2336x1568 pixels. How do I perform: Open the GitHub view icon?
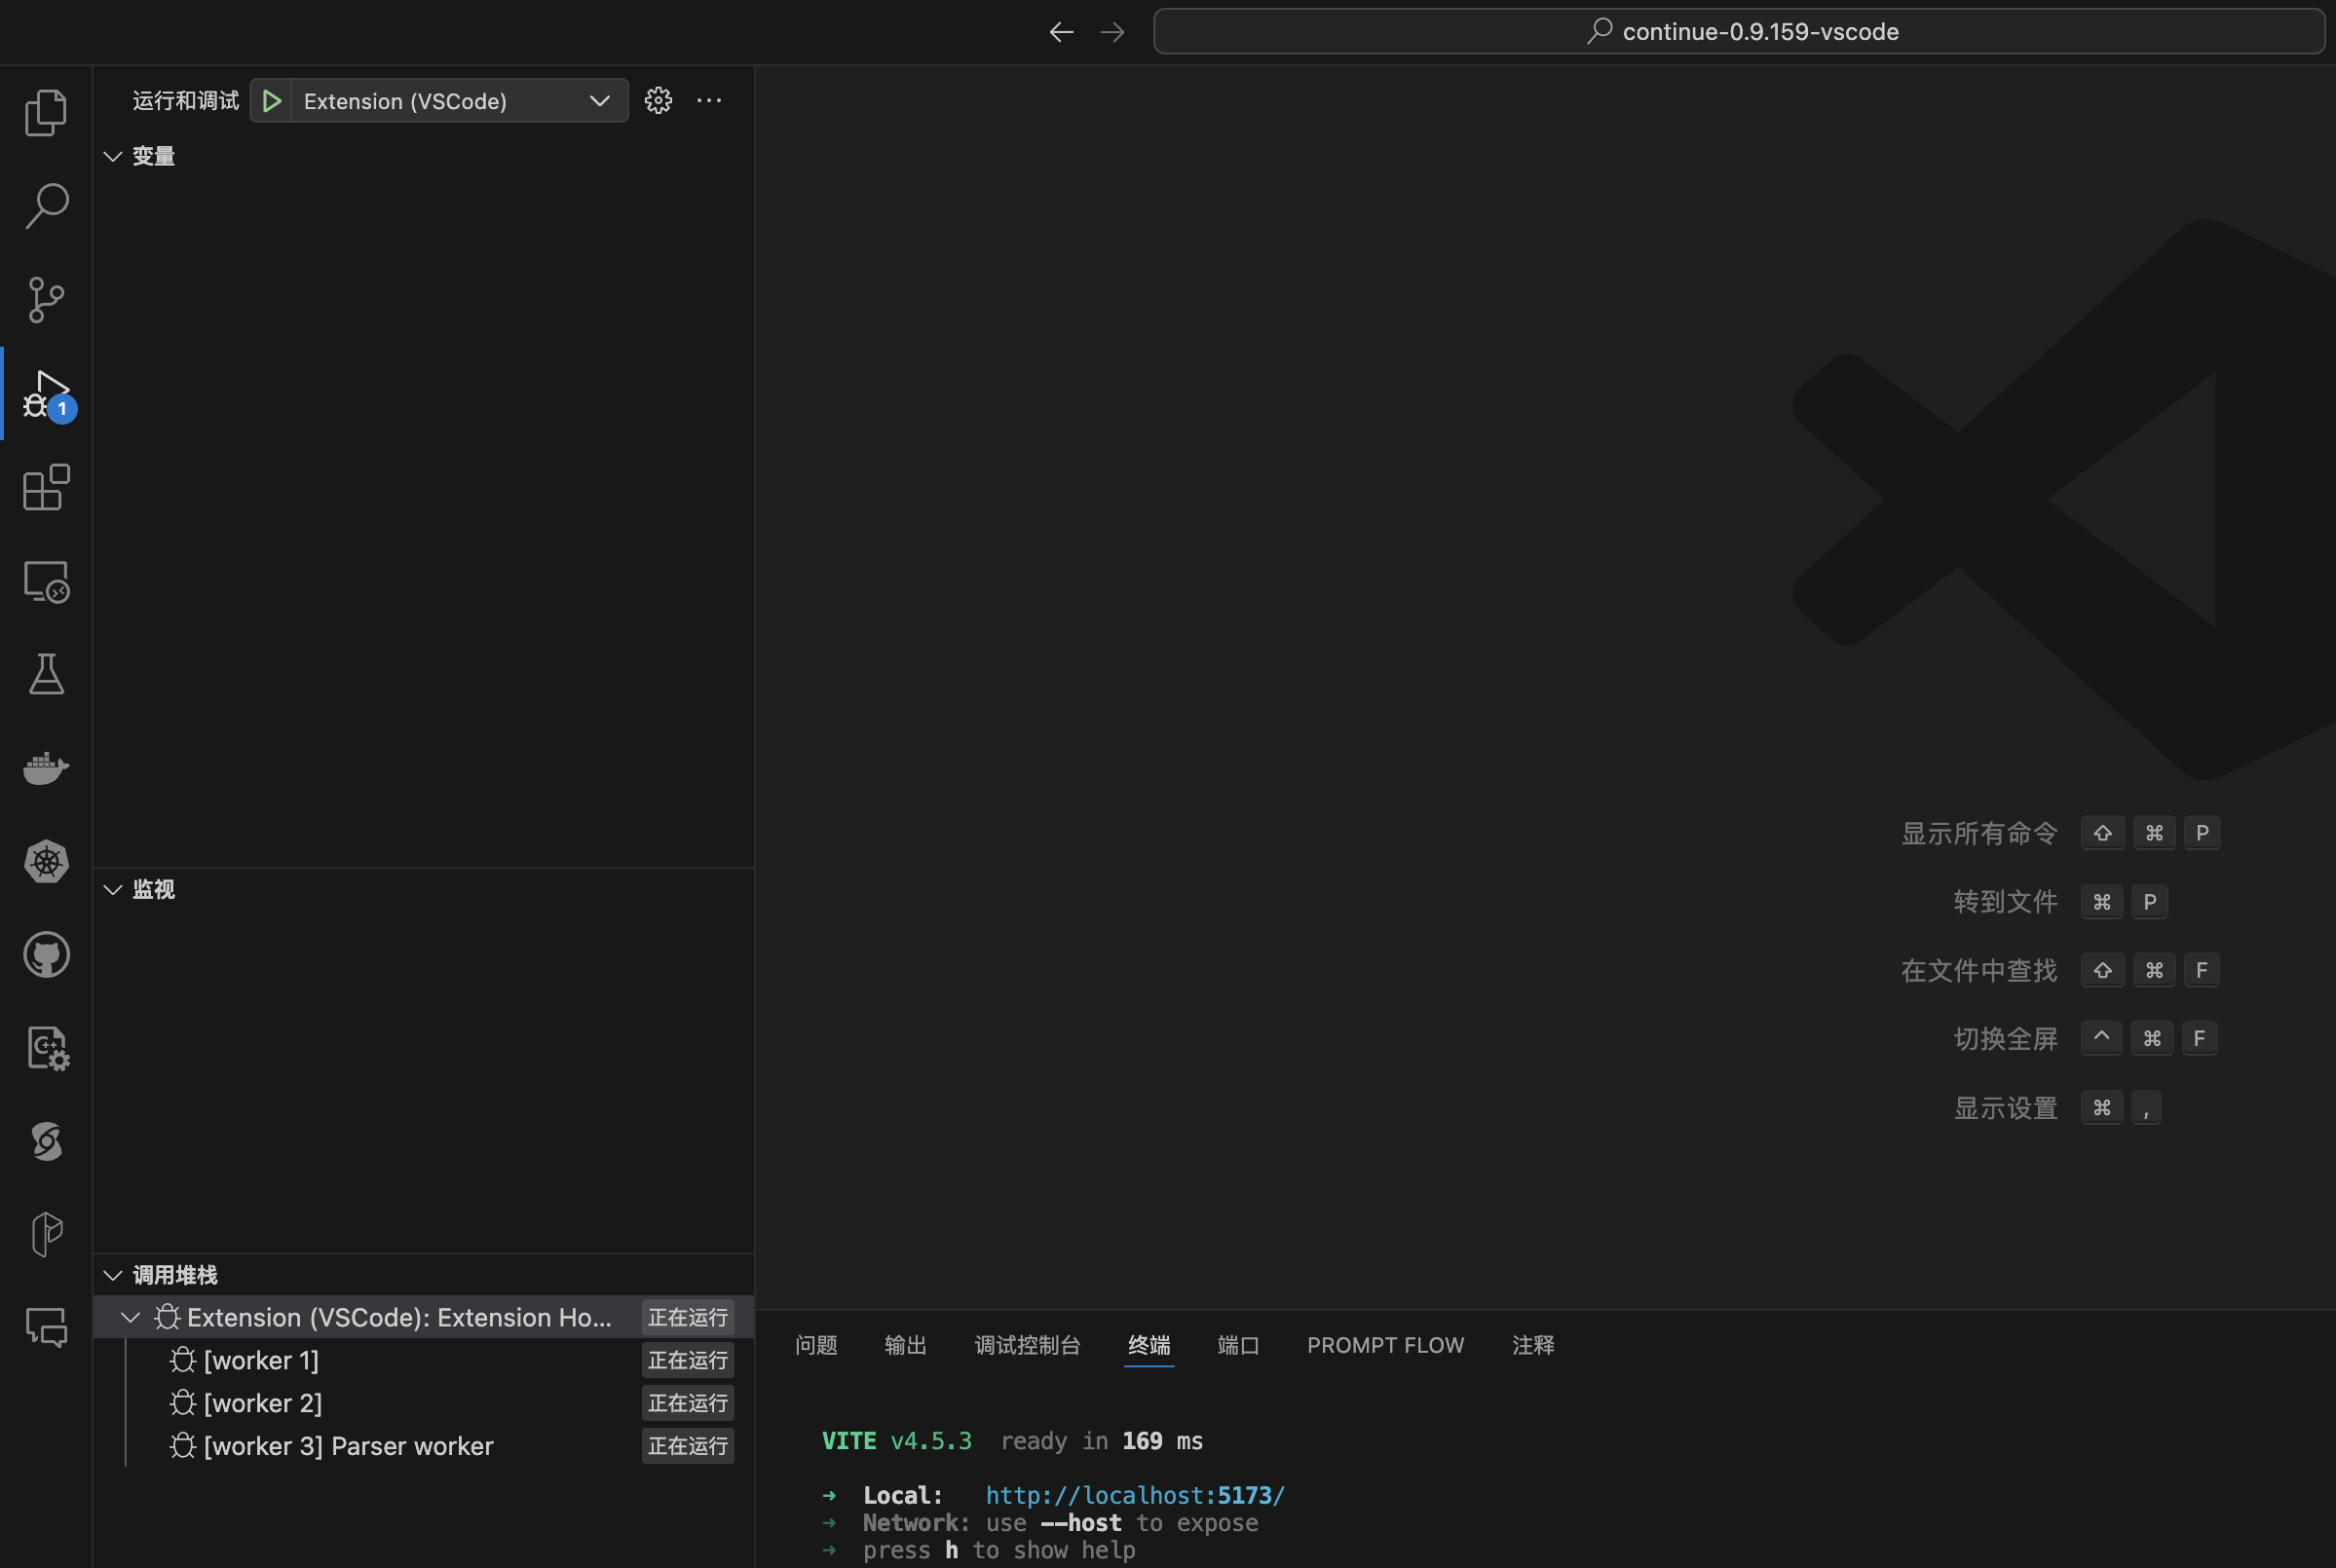(x=46, y=955)
